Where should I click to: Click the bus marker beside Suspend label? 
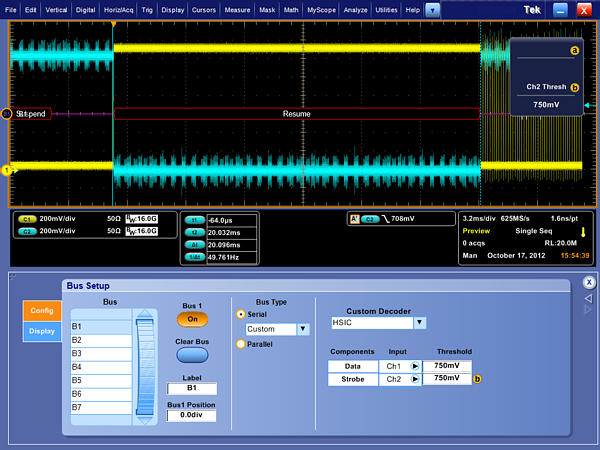point(6,114)
